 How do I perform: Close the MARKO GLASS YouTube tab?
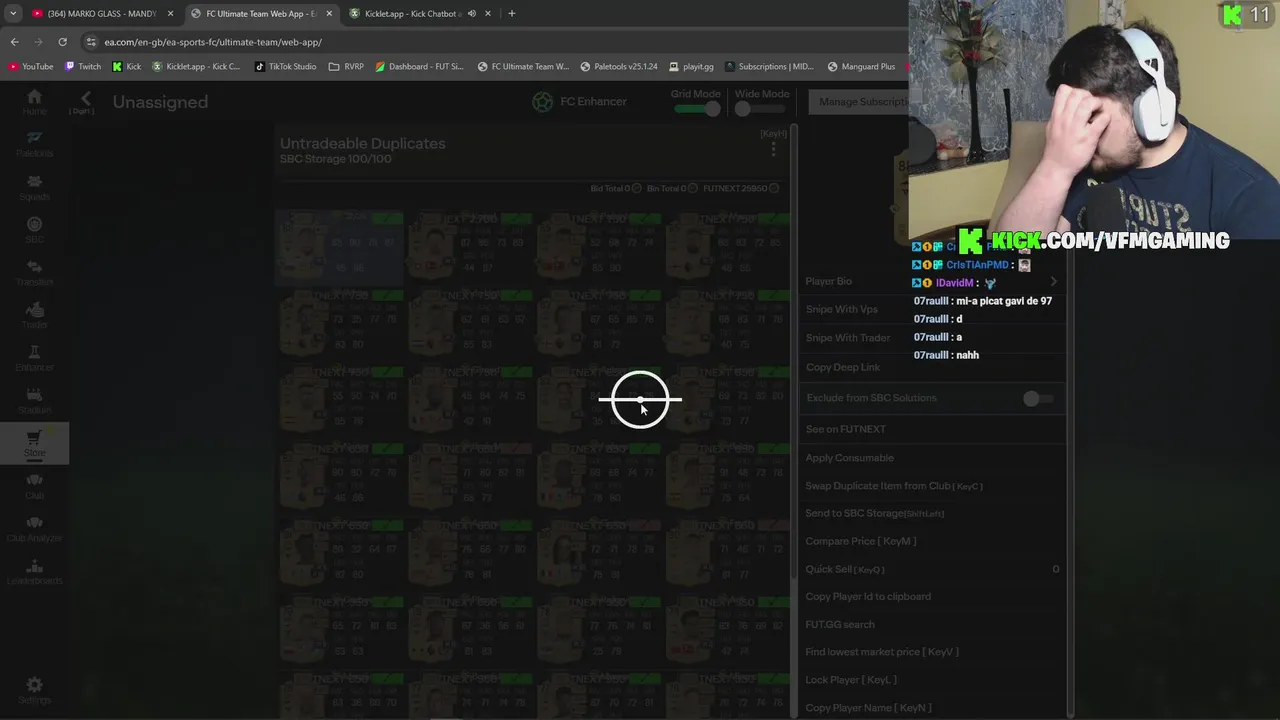point(170,14)
